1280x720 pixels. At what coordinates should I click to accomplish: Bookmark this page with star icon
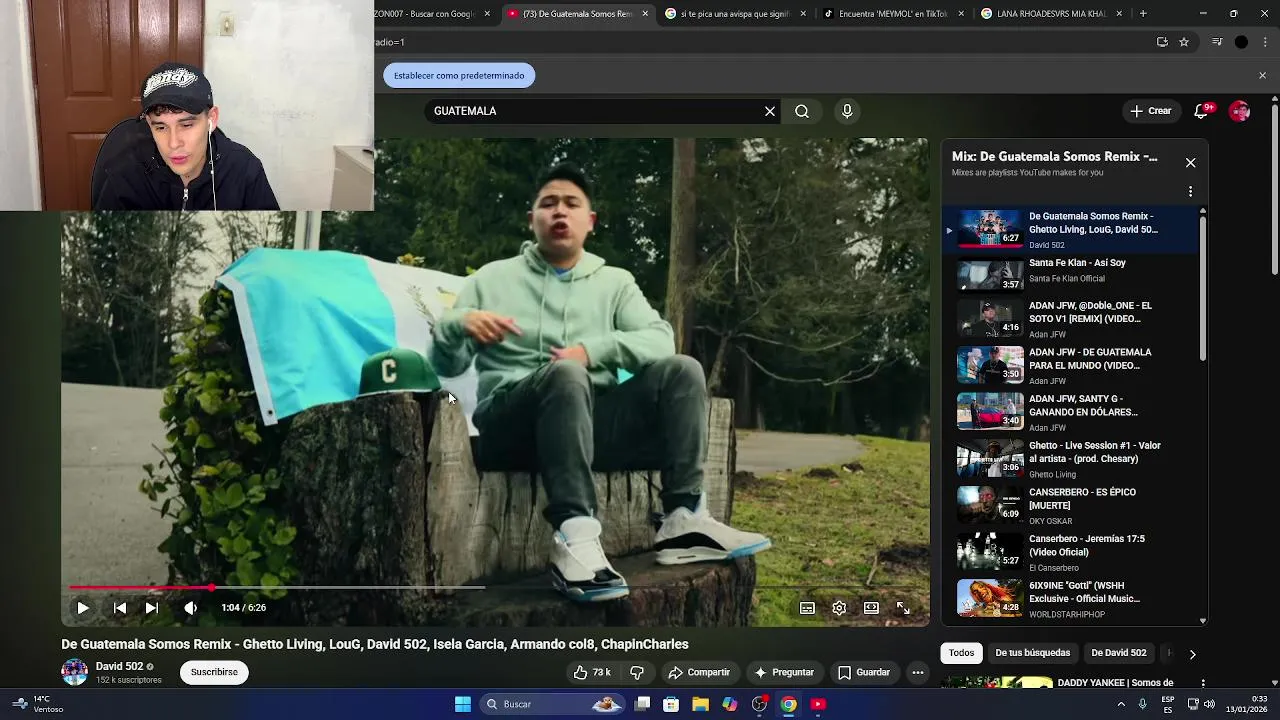[x=1184, y=42]
